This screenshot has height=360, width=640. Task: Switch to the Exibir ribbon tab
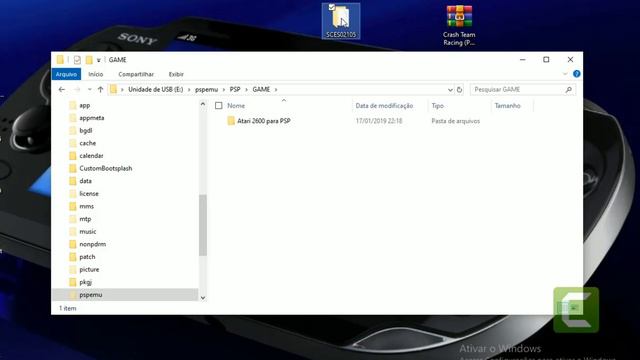[x=176, y=74]
